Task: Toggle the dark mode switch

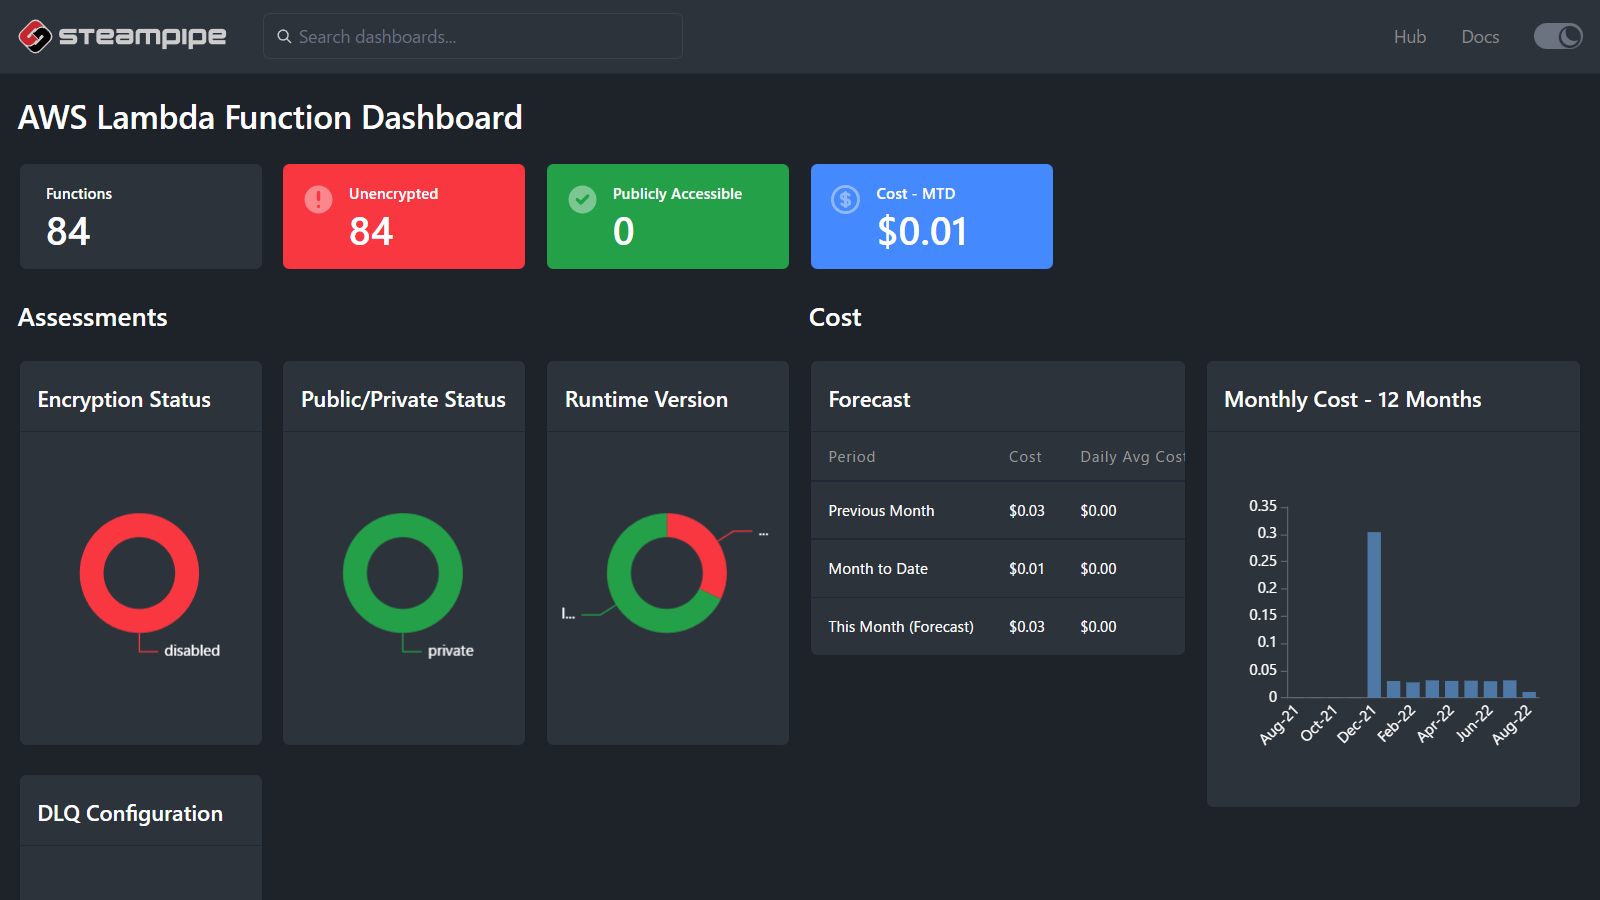Action: pos(1557,37)
